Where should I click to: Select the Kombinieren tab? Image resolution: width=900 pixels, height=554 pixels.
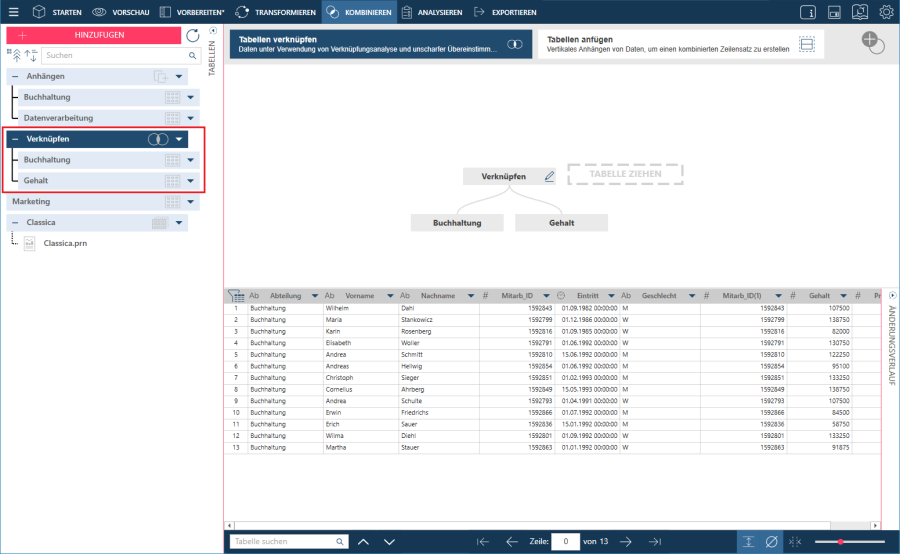(359, 12)
